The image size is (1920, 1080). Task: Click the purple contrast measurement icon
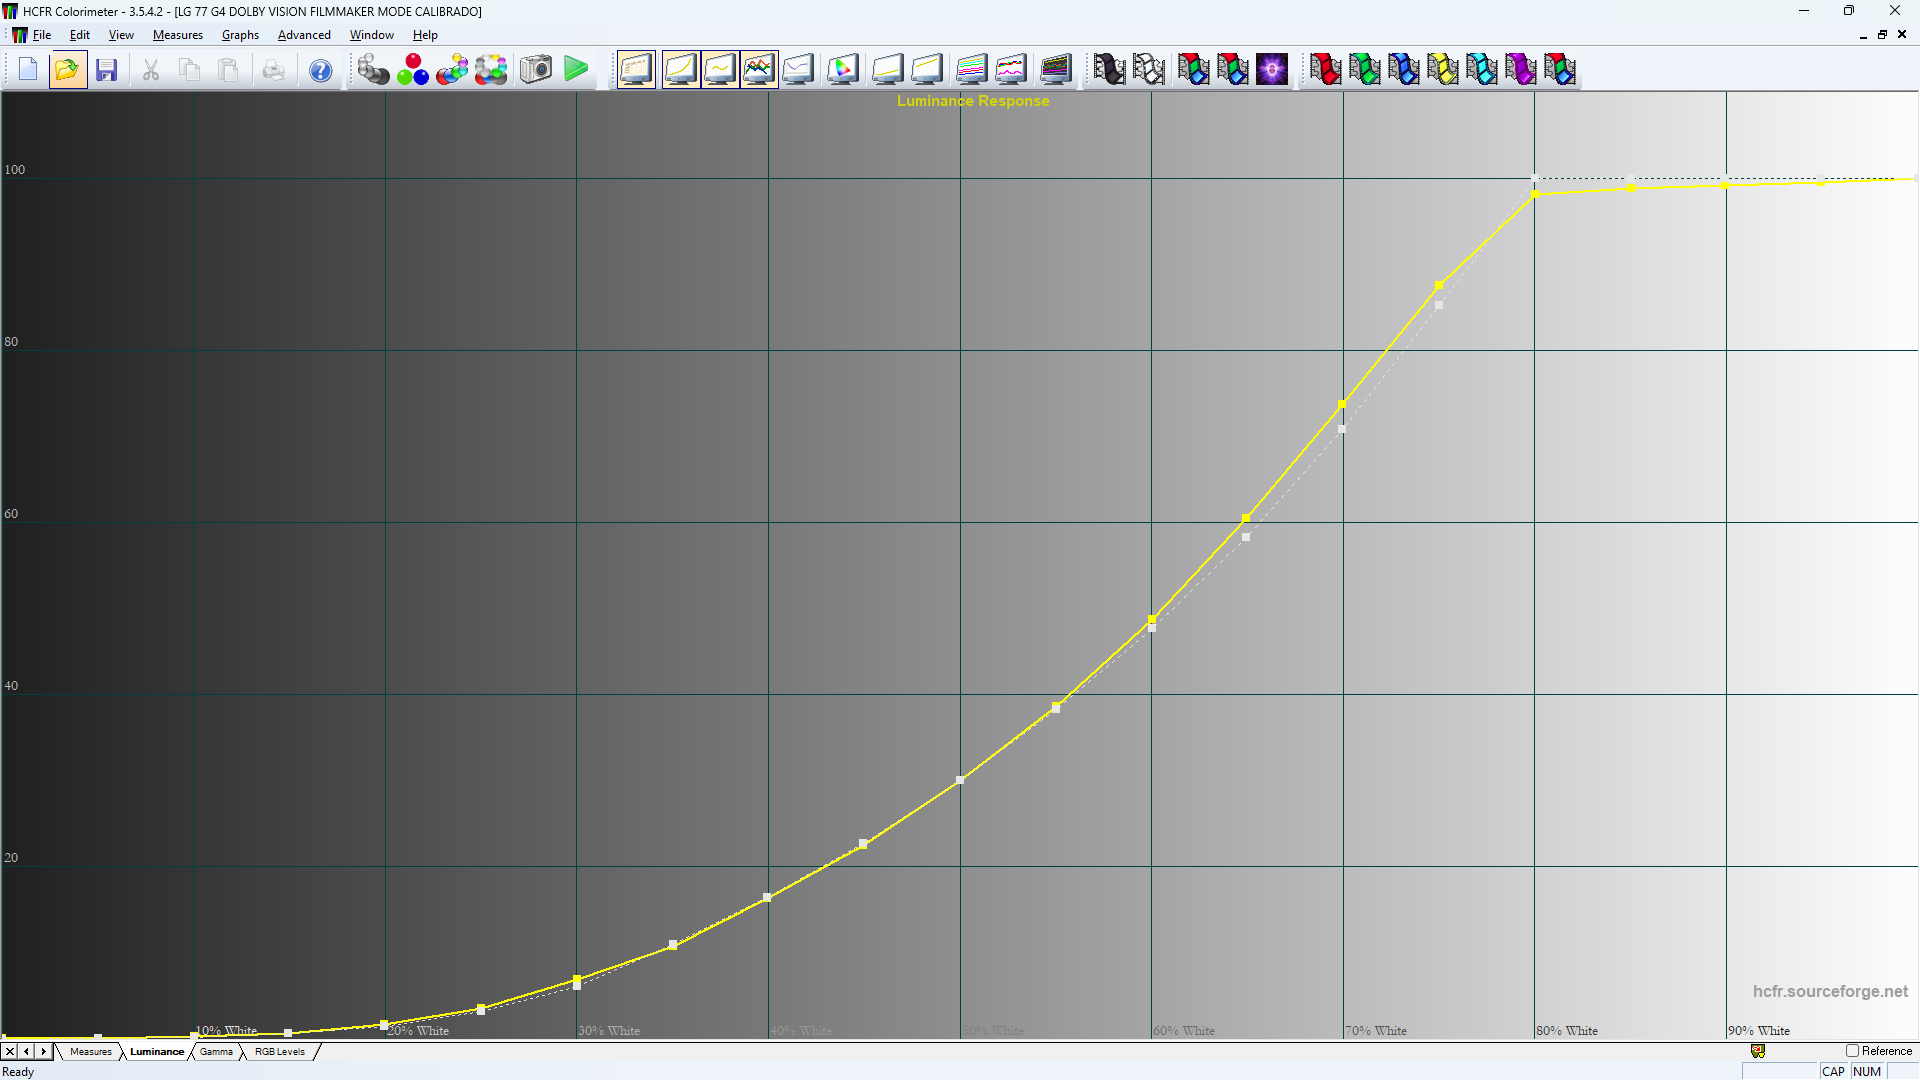pos(1272,69)
